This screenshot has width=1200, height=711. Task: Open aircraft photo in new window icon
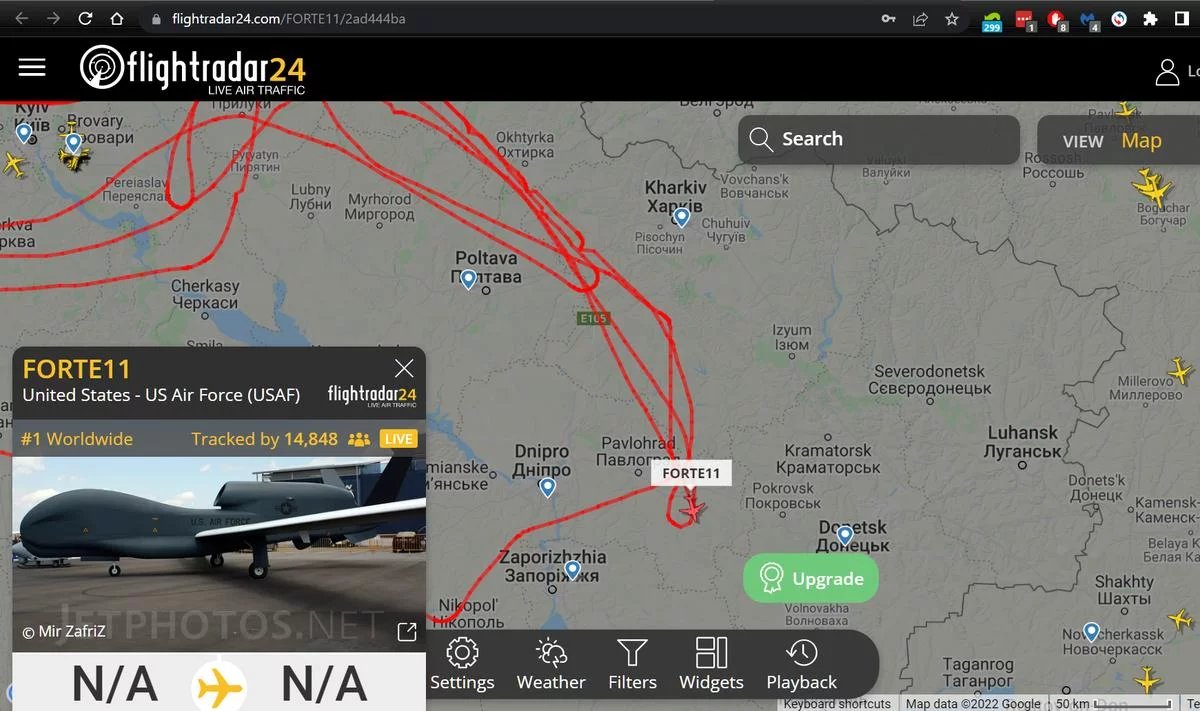(407, 631)
